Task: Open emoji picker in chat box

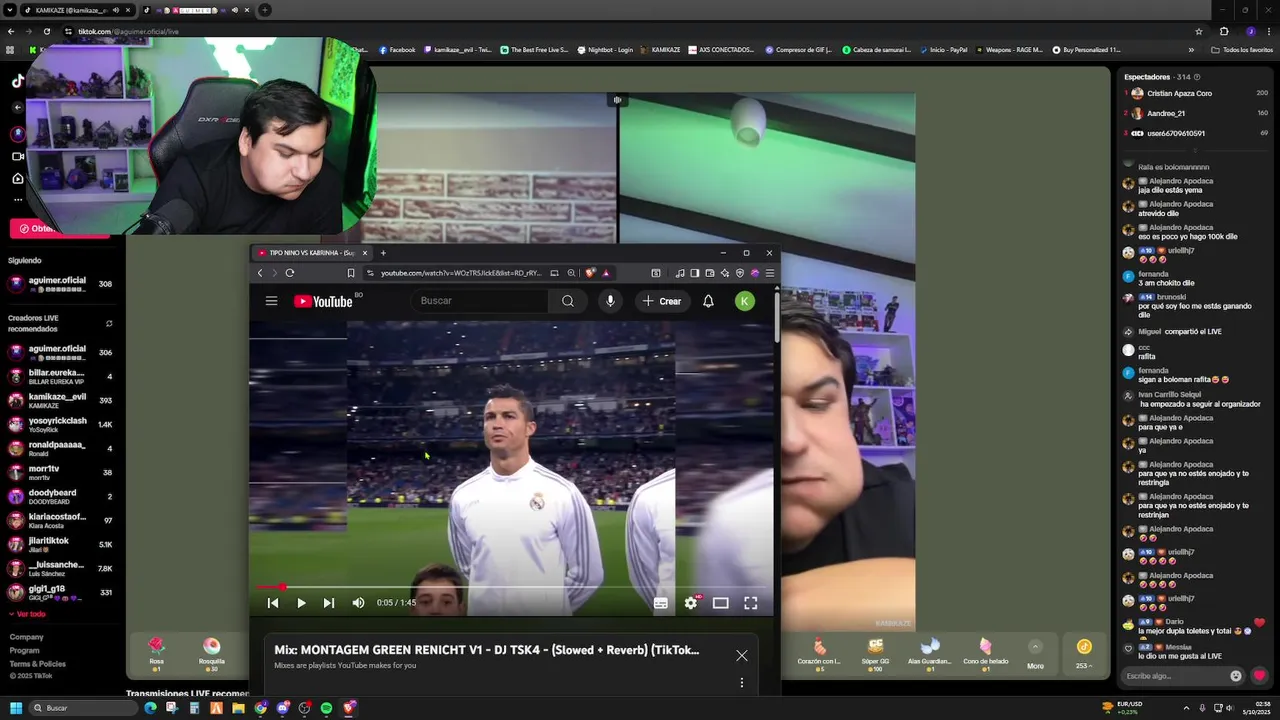Action: pos(1236,676)
